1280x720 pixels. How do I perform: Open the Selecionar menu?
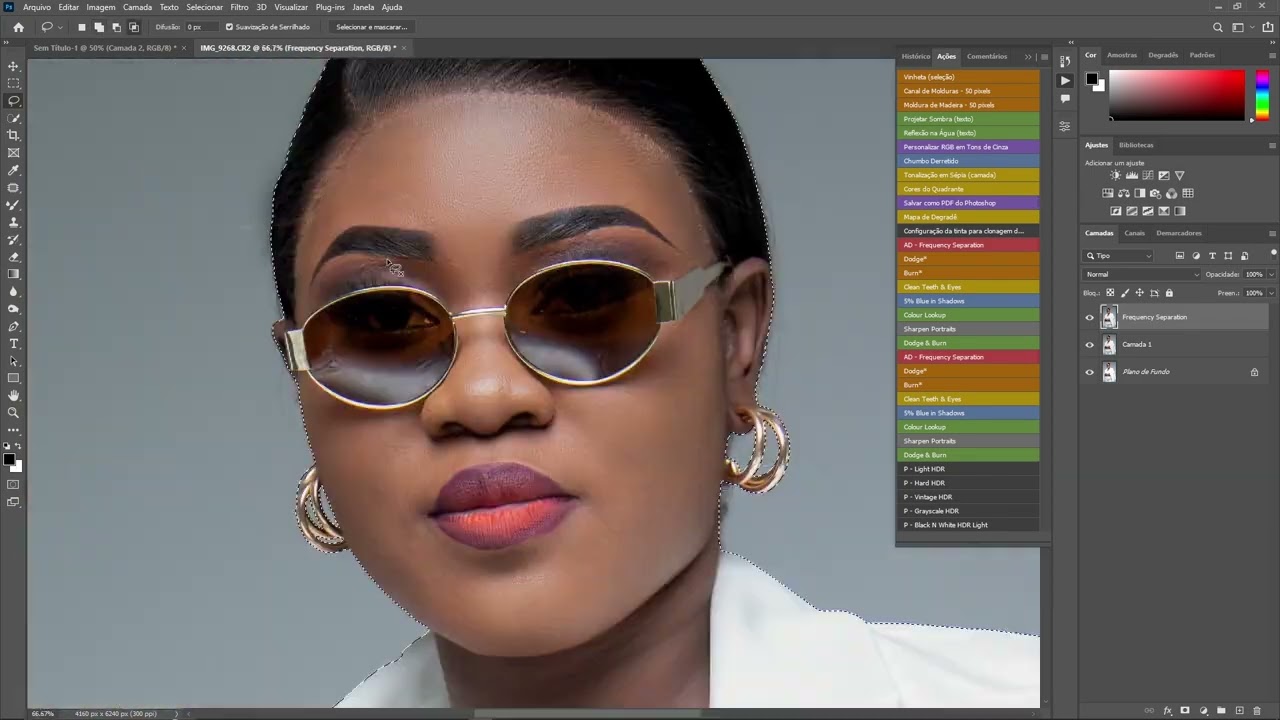[204, 7]
